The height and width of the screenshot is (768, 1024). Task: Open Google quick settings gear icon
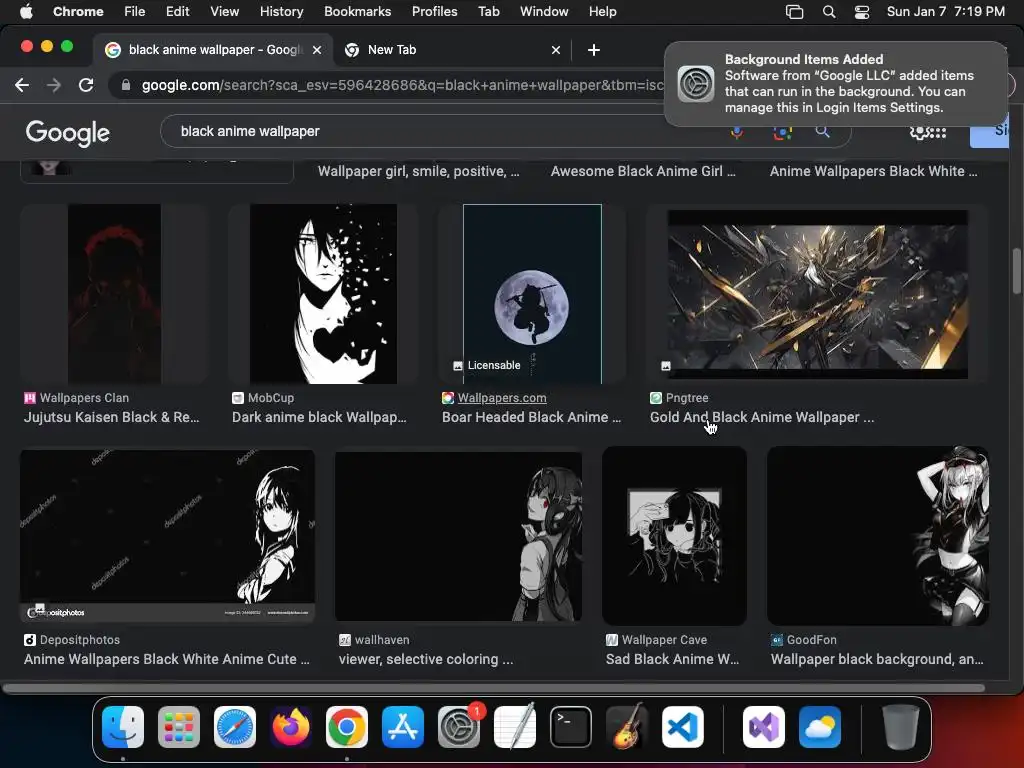coord(918,132)
